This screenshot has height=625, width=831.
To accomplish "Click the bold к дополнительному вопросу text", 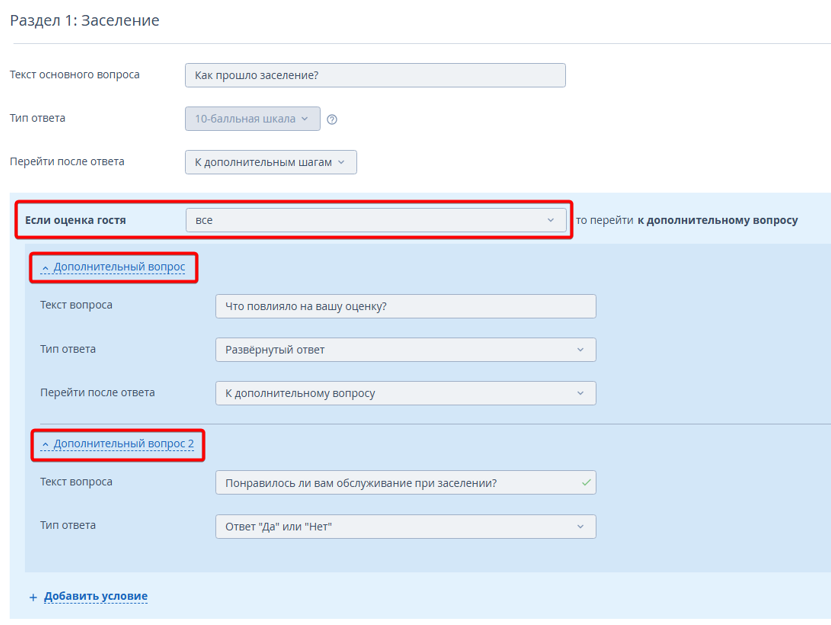I will (717, 220).
